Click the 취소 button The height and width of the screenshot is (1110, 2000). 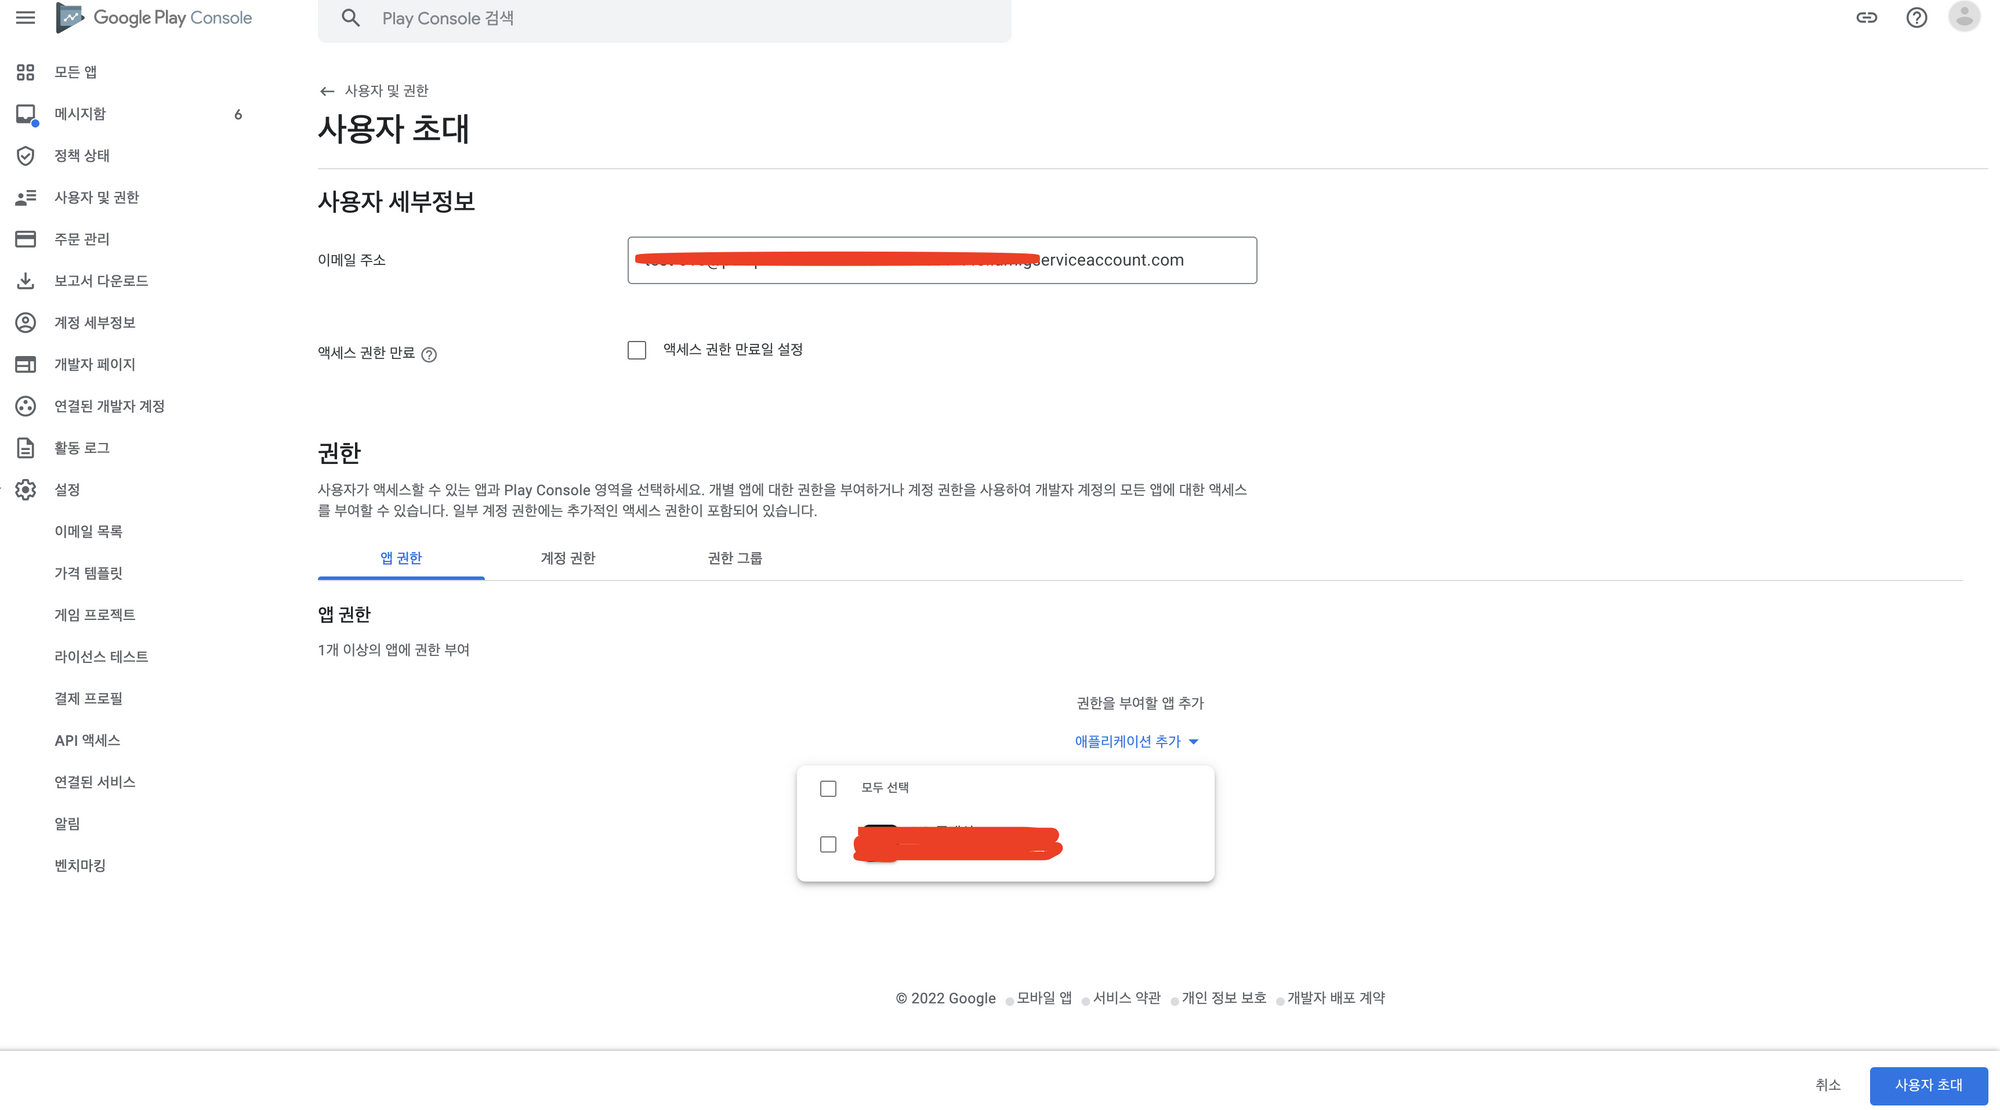1827,1085
